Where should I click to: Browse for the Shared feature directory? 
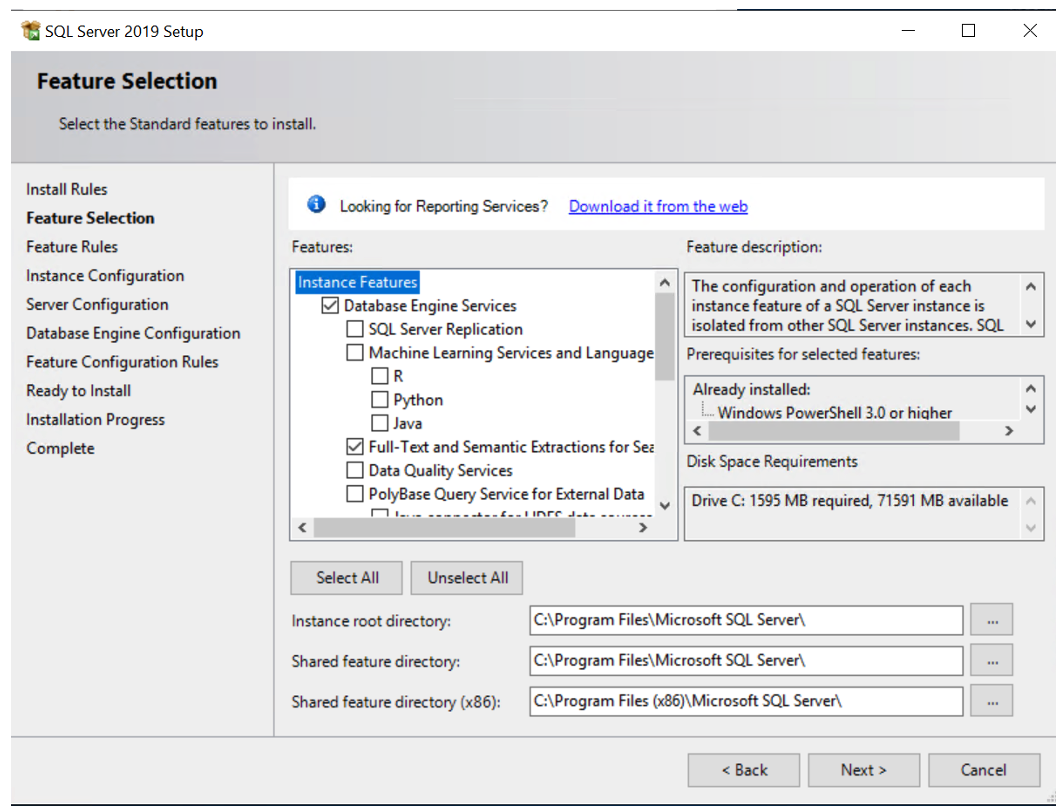(992, 661)
